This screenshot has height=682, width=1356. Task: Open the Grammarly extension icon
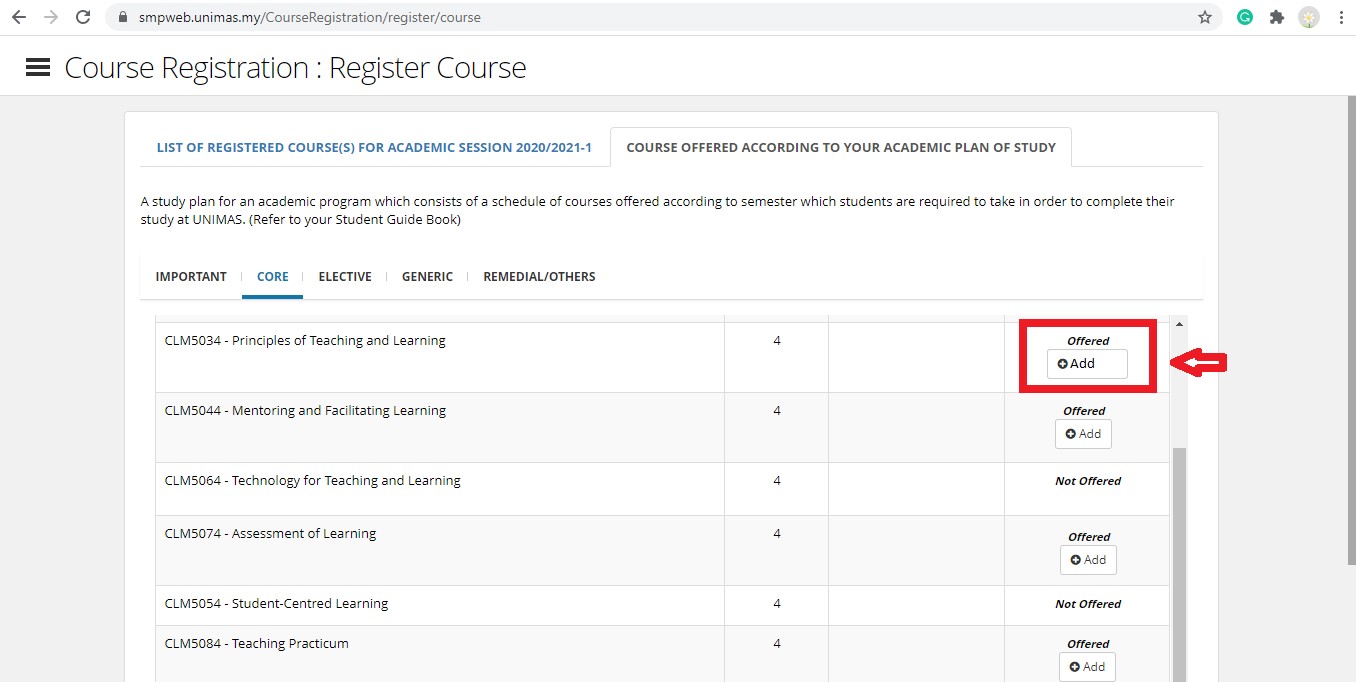pos(1245,17)
